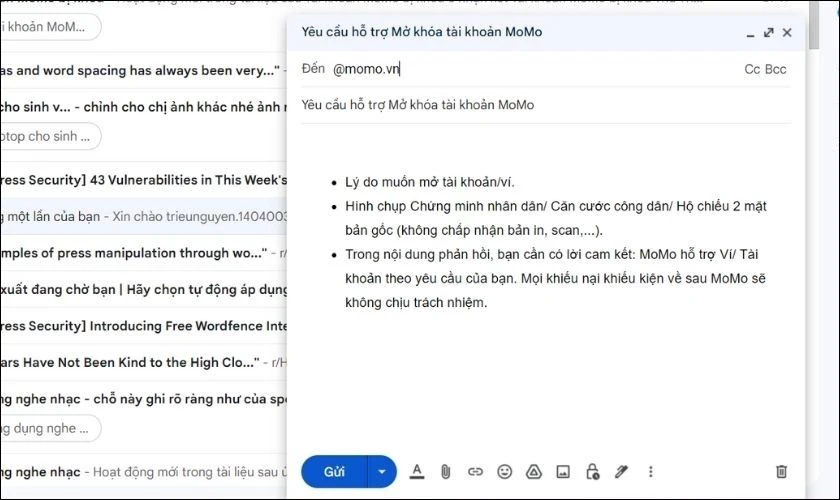Add Cc recipients
The height and width of the screenshot is (500, 840).
pyautogui.click(x=752, y=69)
